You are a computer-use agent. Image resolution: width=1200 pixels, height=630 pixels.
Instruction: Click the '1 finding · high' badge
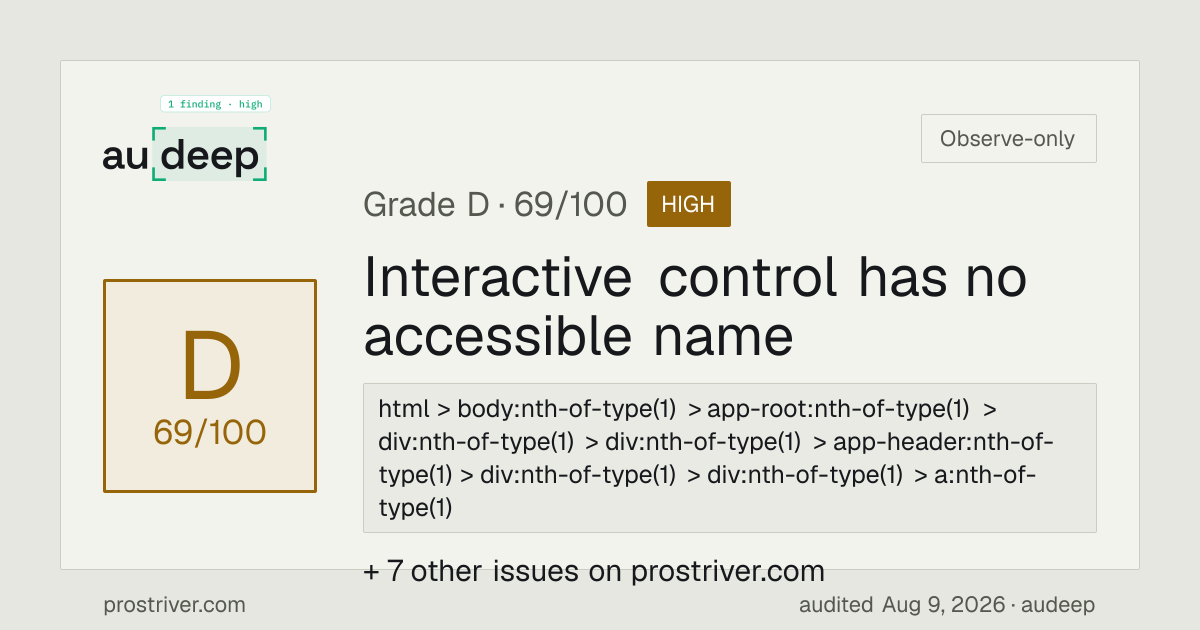click(215, 104)
